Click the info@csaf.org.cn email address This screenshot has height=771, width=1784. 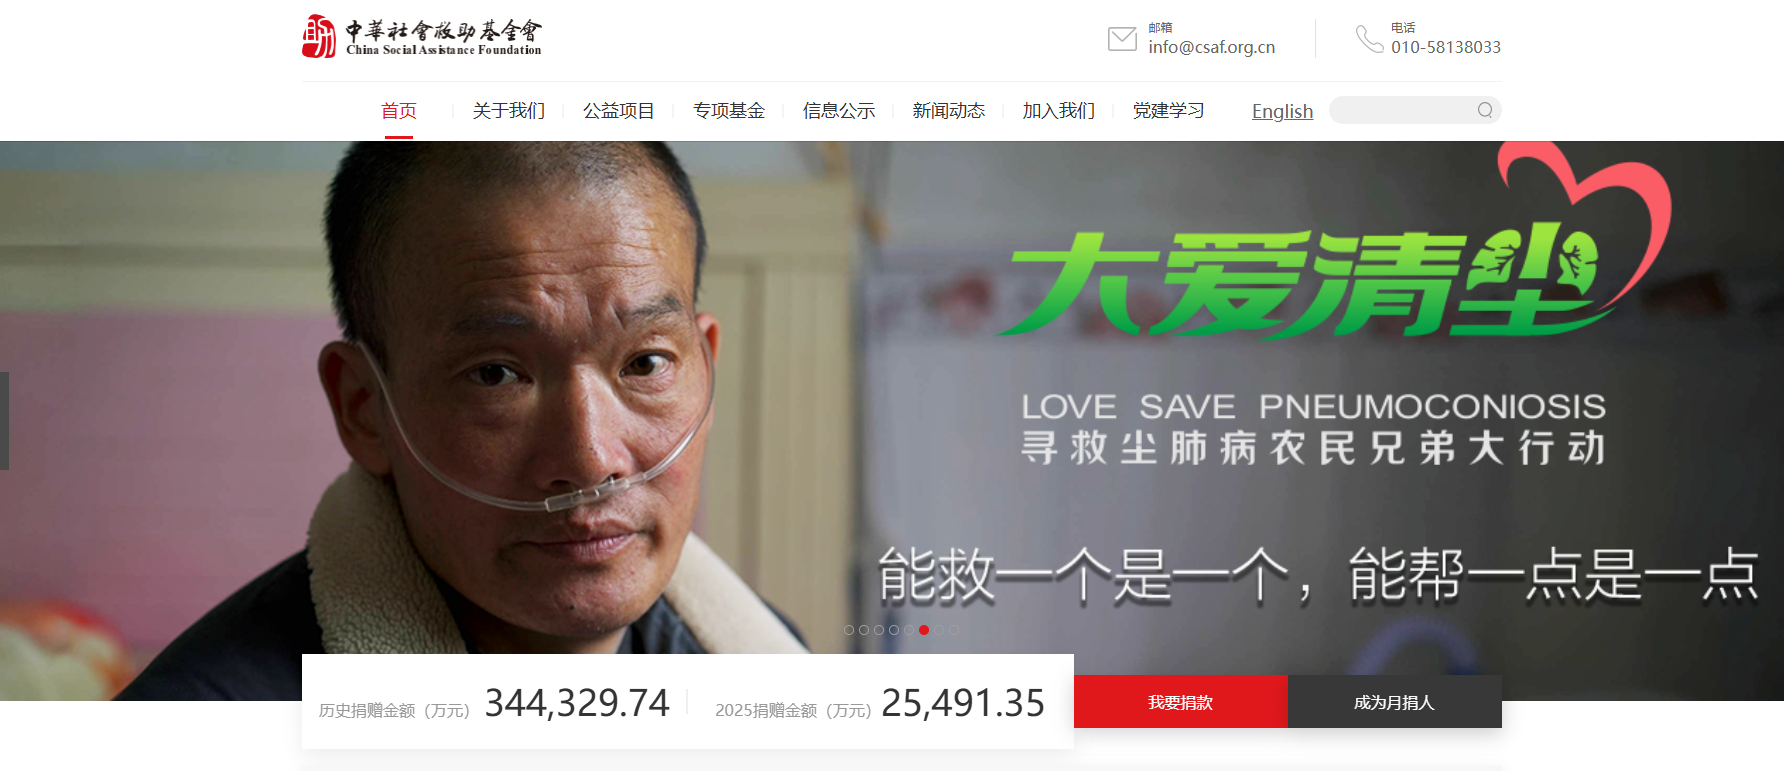tap(1212, 47)
